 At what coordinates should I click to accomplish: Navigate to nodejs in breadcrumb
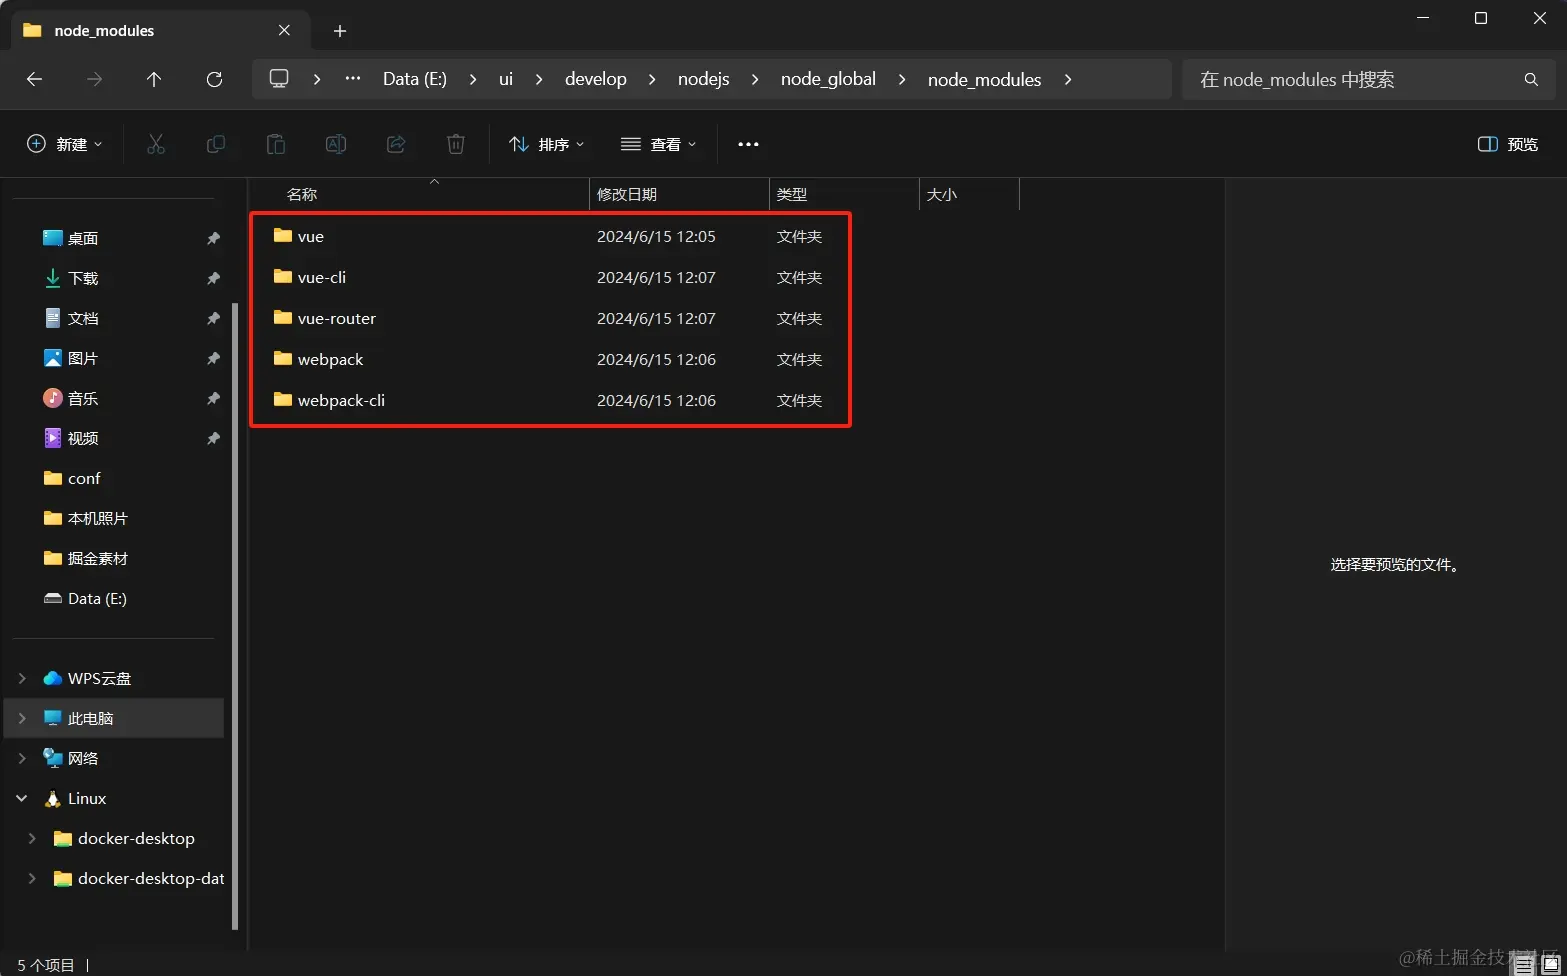point(704,79)
